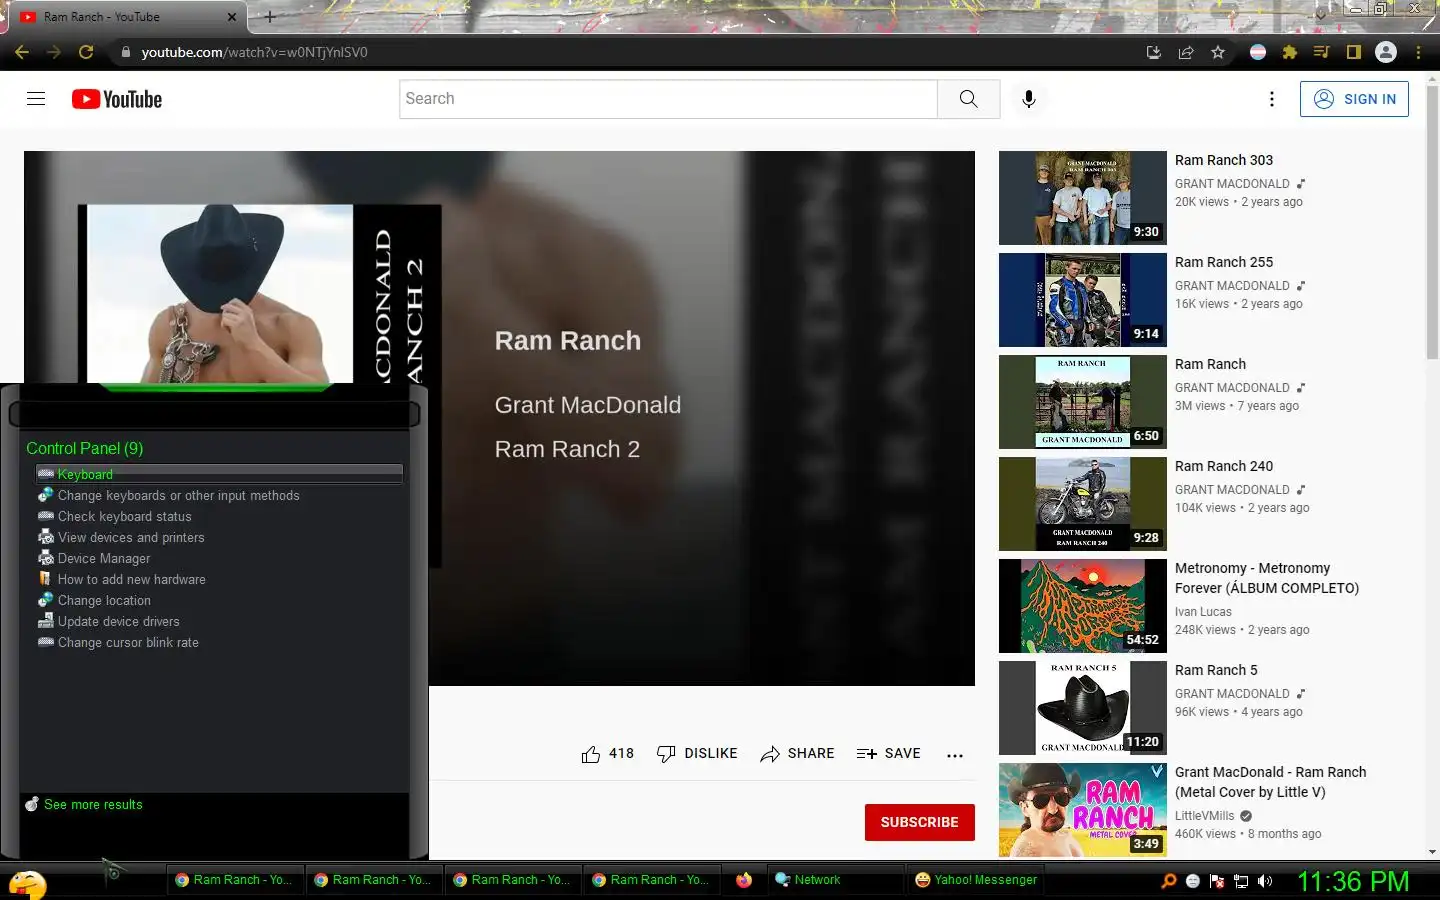This screenshot has width=1440, height=900.
Task: Open Ram Ranch 5 video thumbnail
Action: point(1082,708)
